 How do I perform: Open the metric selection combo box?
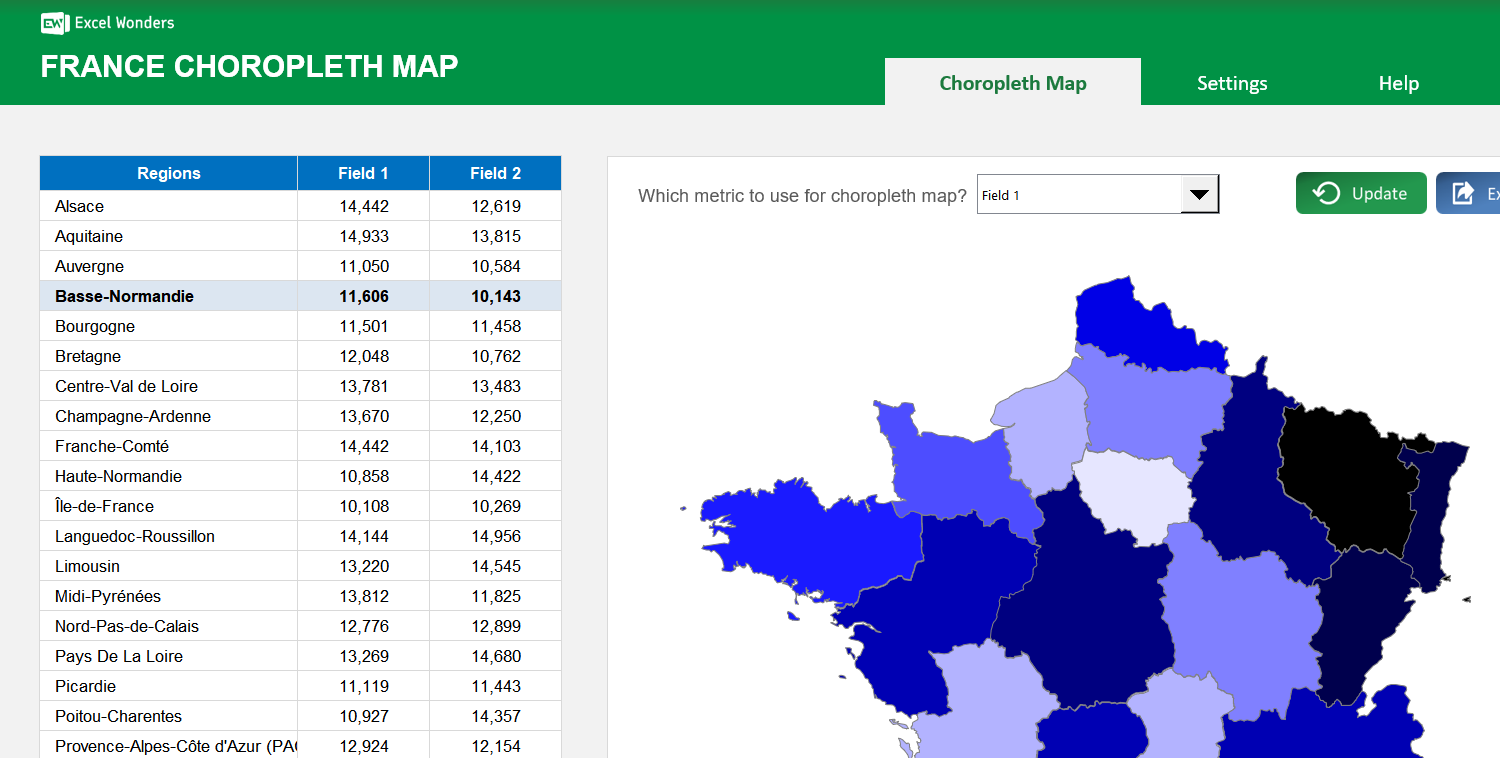pos(1080,193)
